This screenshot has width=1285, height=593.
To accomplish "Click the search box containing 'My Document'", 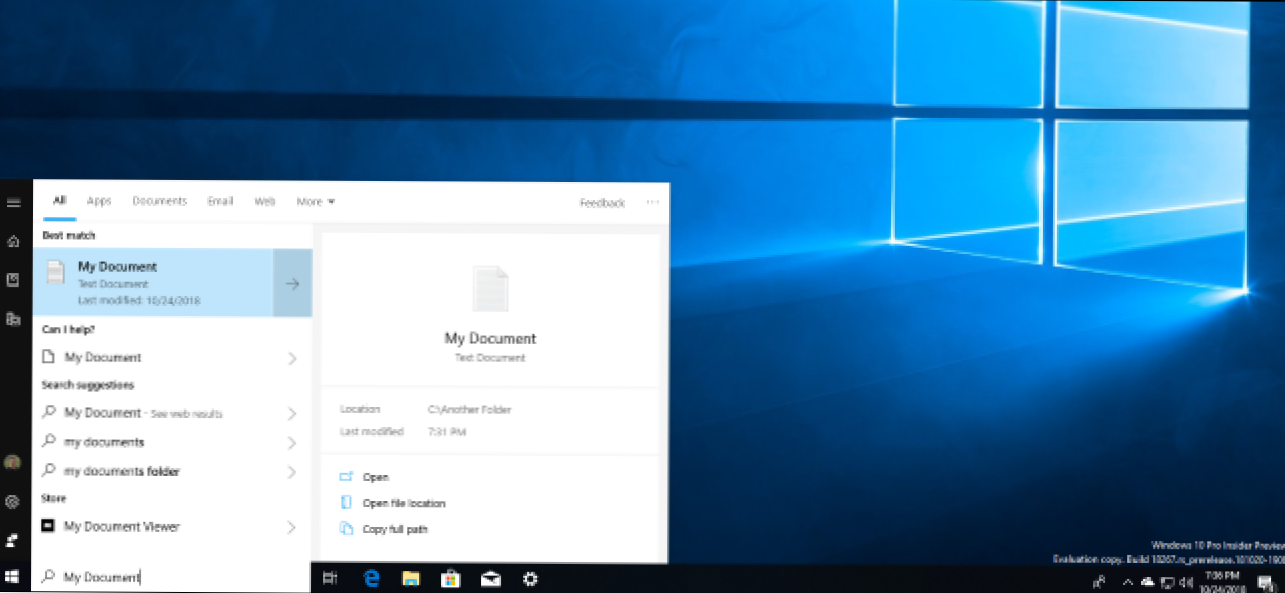I will coord(170,577).
